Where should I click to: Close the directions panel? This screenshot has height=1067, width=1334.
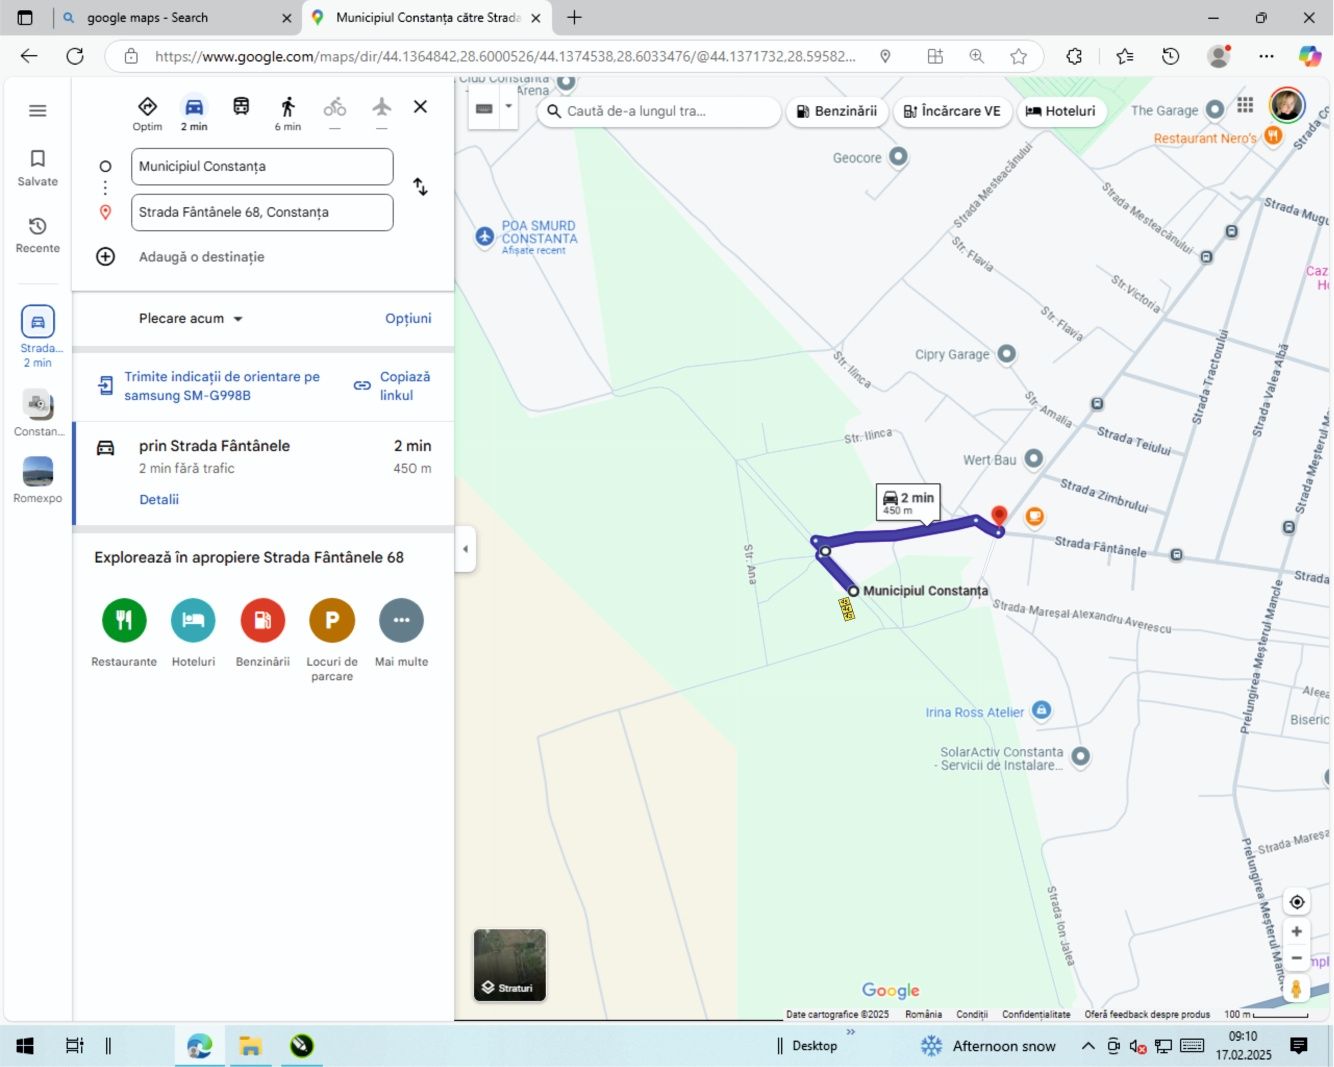[421, 106]
